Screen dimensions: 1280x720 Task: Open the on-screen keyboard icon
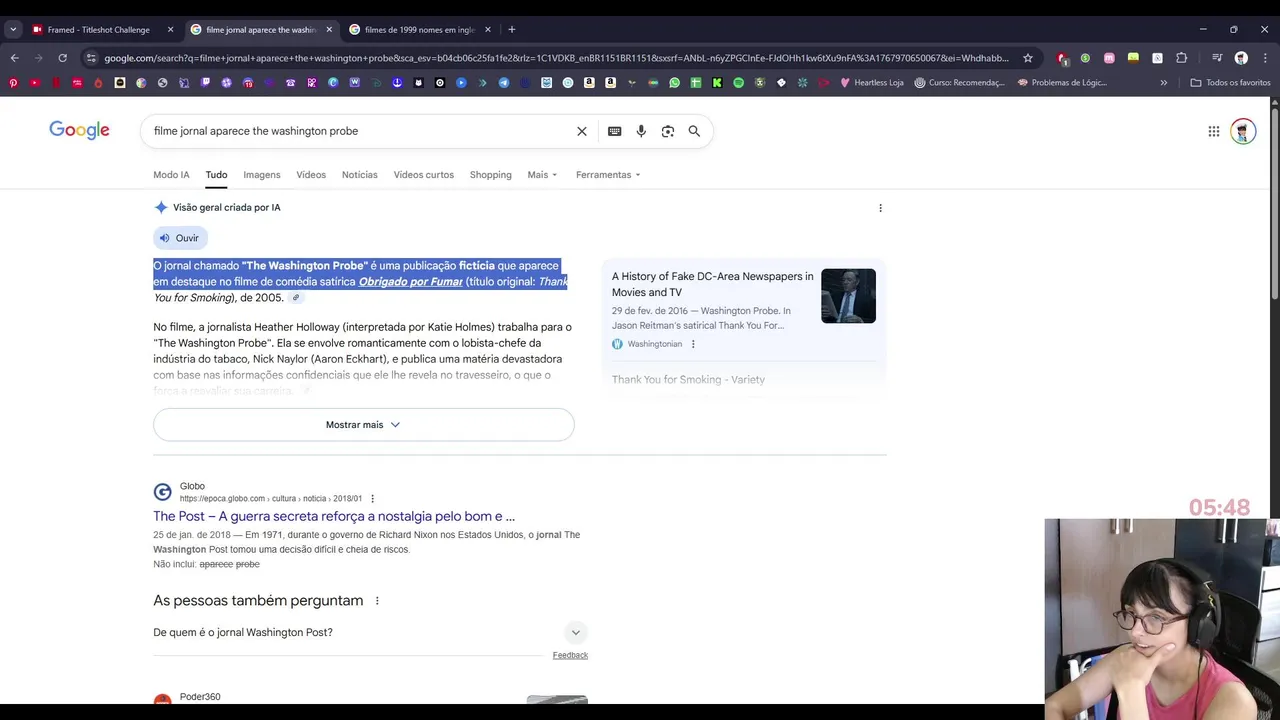(614, 131)
